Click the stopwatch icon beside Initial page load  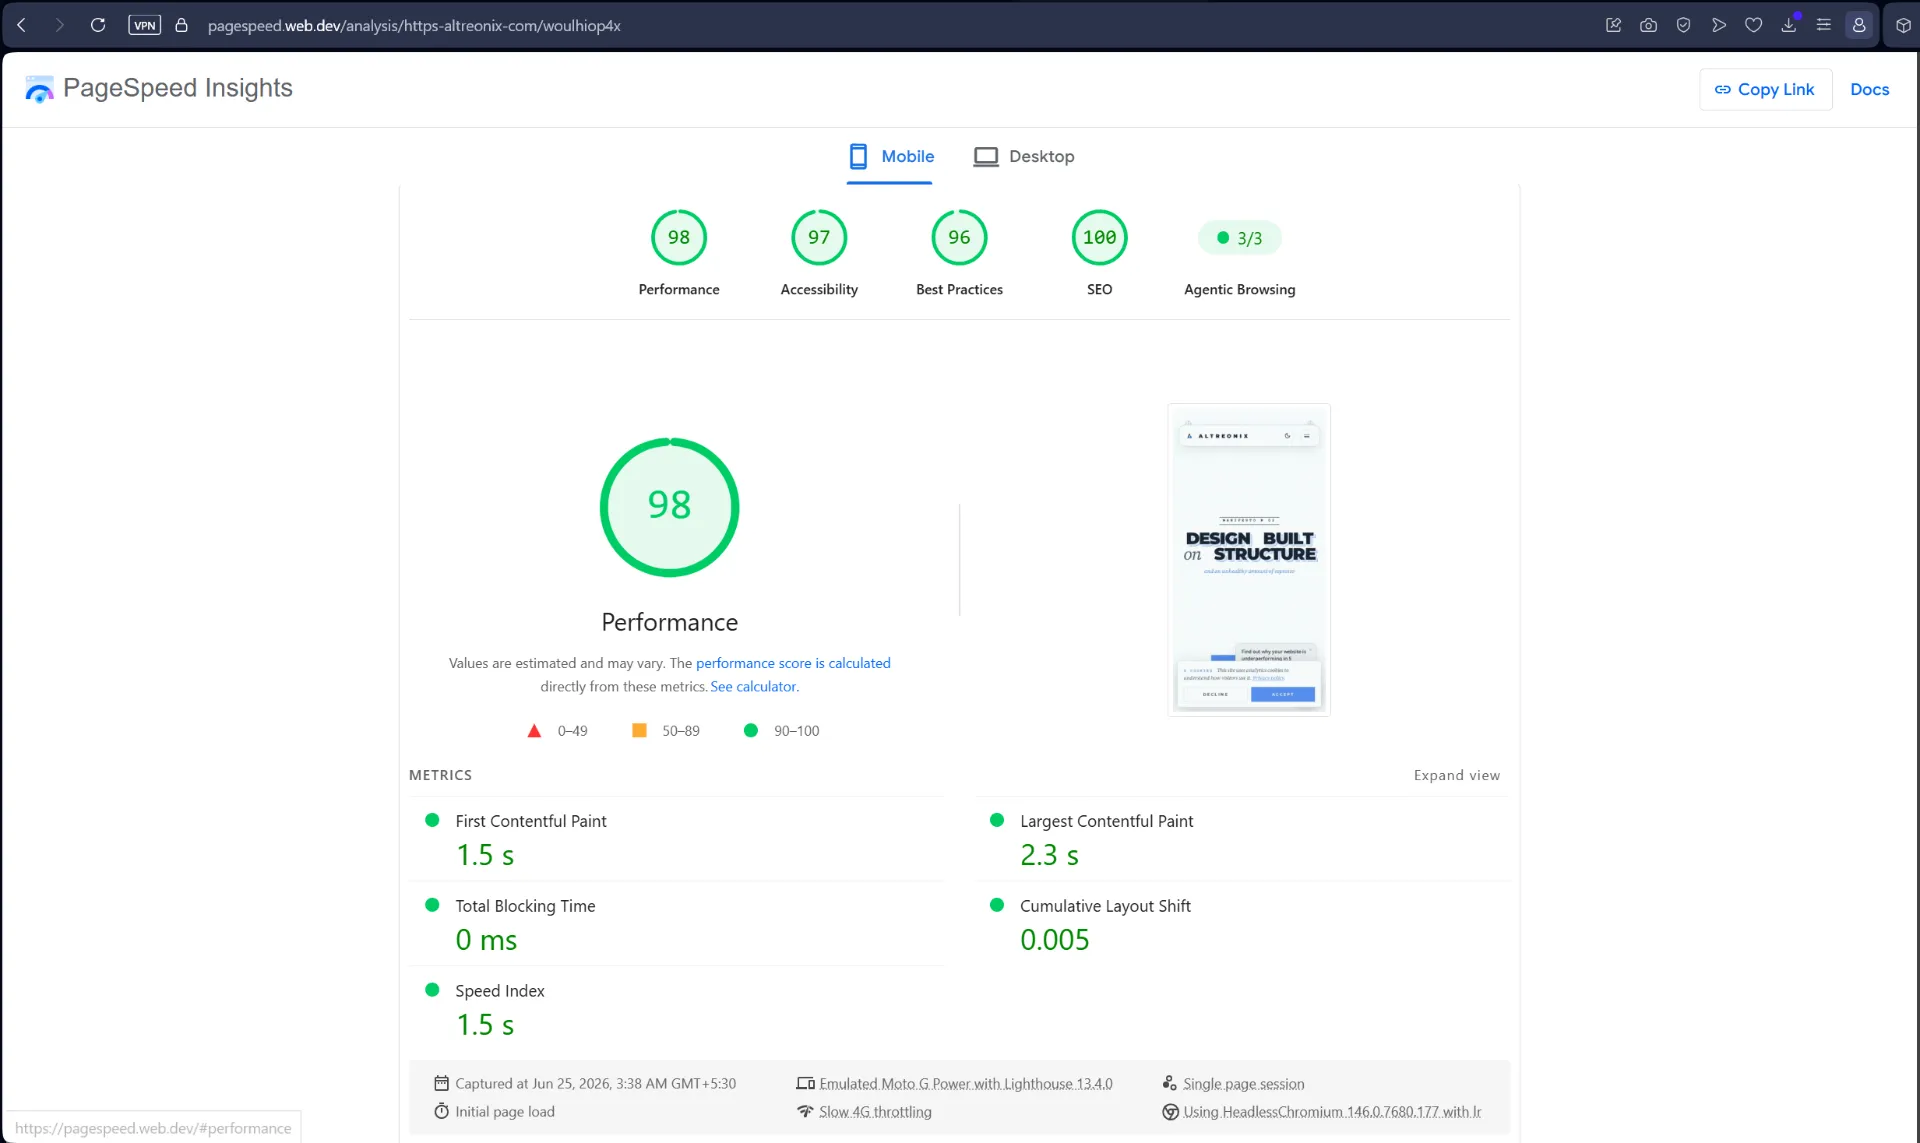pos(441,1111)
